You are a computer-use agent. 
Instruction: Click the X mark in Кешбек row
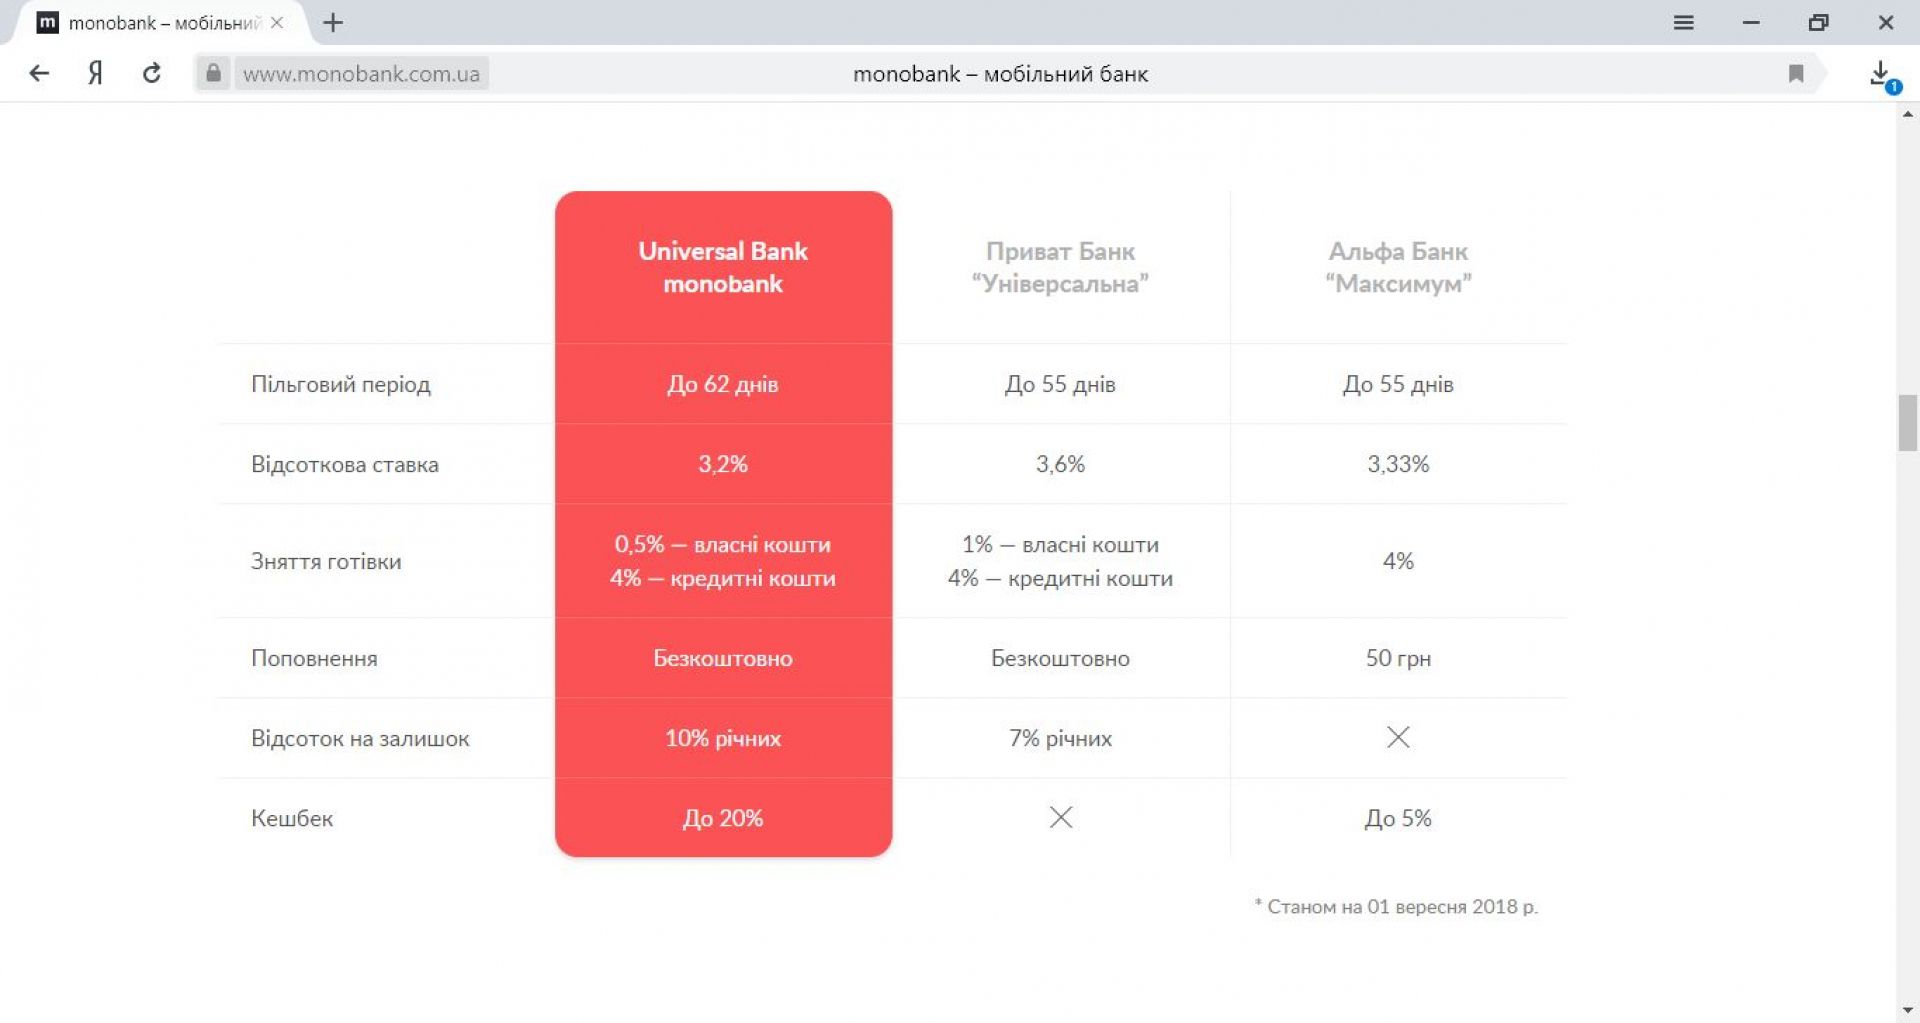[1061, 817]
